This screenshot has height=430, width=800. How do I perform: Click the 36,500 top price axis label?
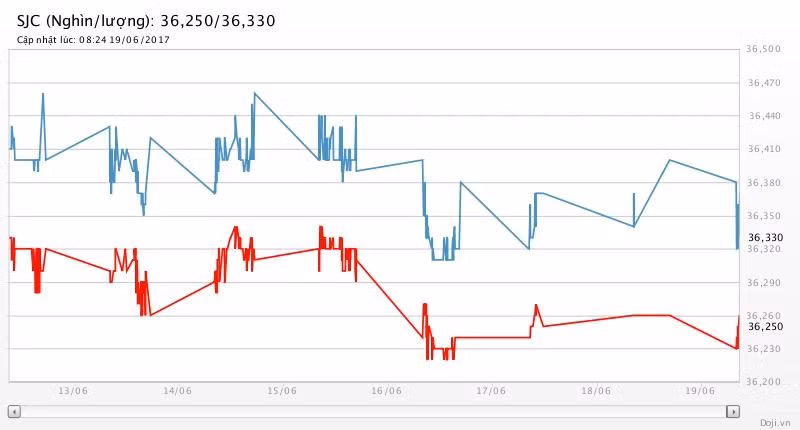point(764,49)
